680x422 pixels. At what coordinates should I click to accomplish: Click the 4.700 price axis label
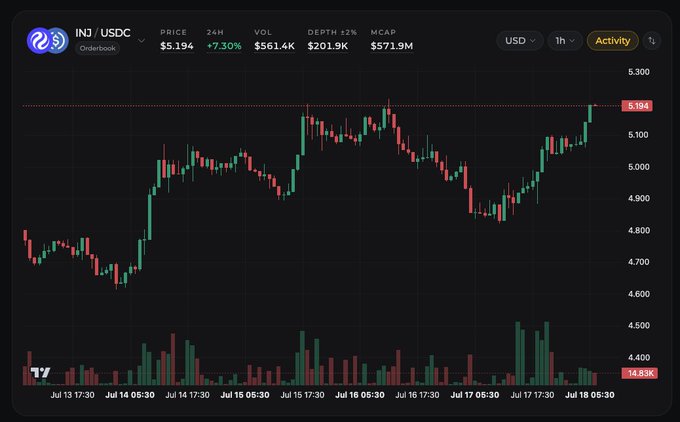(x=638, y=262)
